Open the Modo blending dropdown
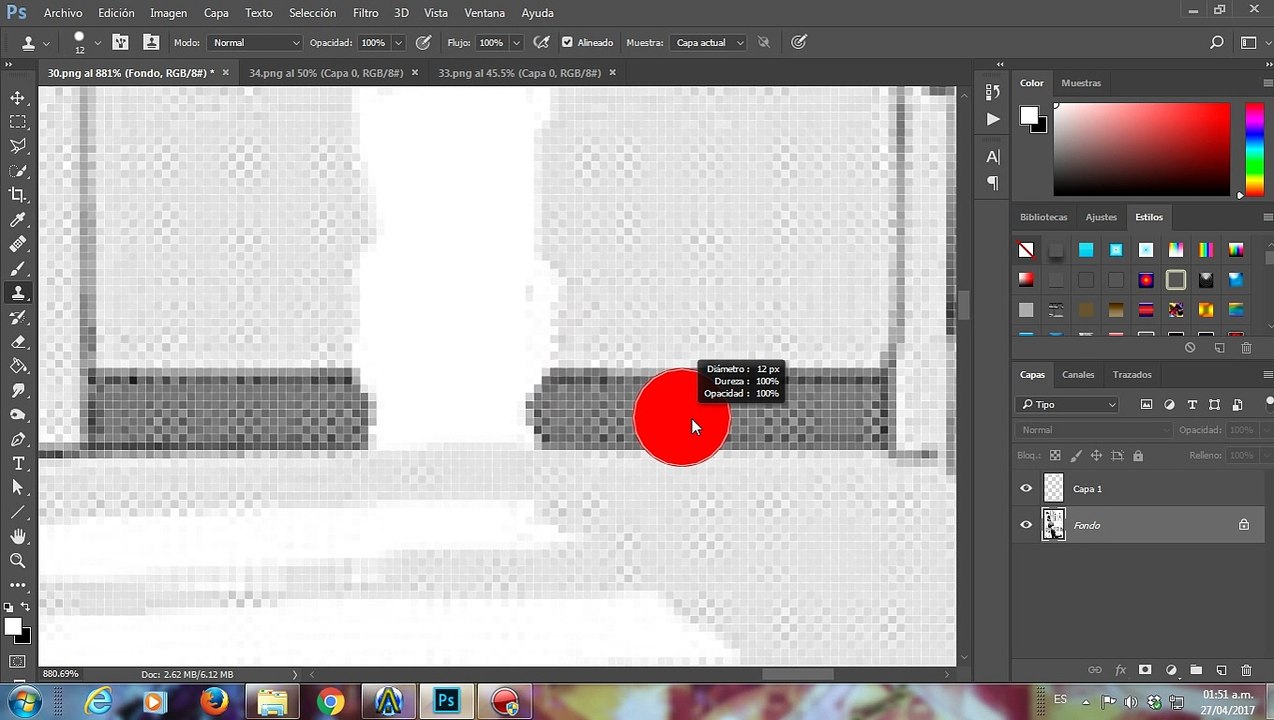This screenshot has width=1274, height=720. click(x=255, y=42)
